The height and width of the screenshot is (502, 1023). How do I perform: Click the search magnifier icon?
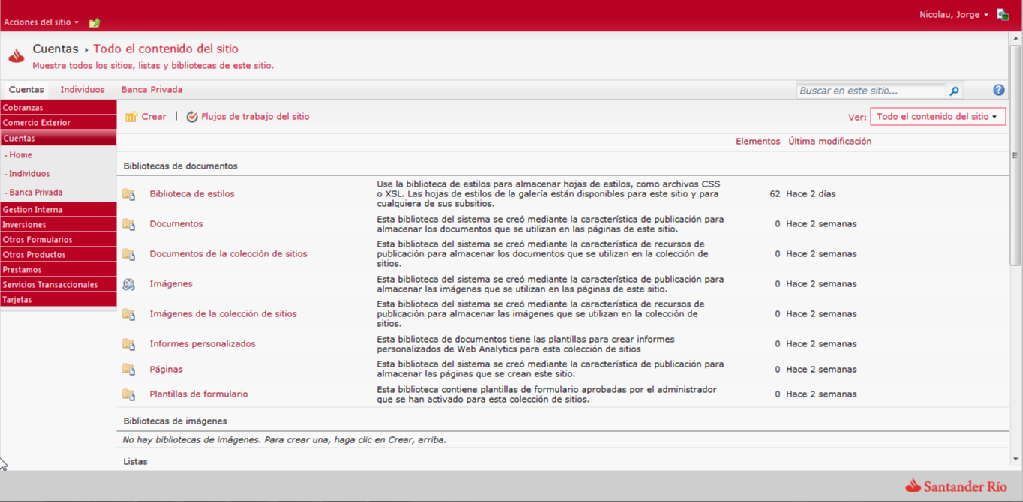click(x=954, y=91)
